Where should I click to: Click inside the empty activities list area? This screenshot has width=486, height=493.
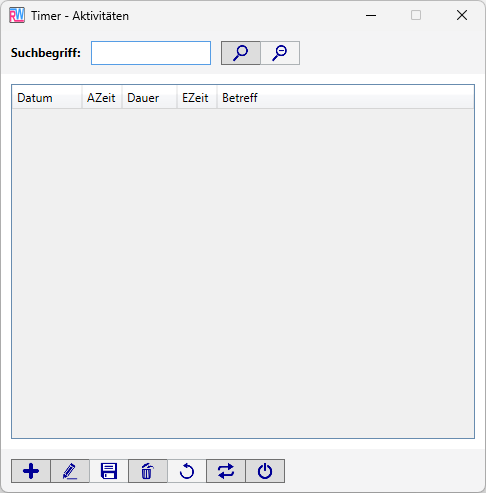point(243,273)
